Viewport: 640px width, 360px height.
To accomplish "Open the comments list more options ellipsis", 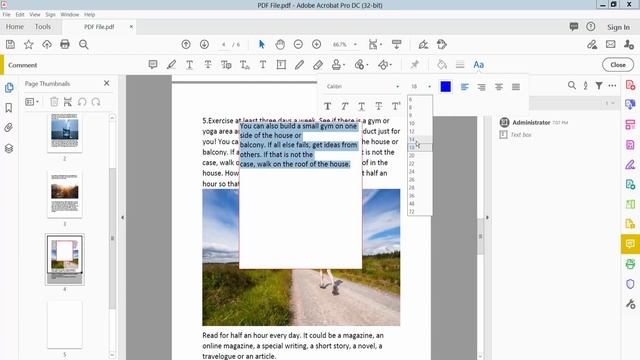I will pyautogui.click(x=612, y=85).
